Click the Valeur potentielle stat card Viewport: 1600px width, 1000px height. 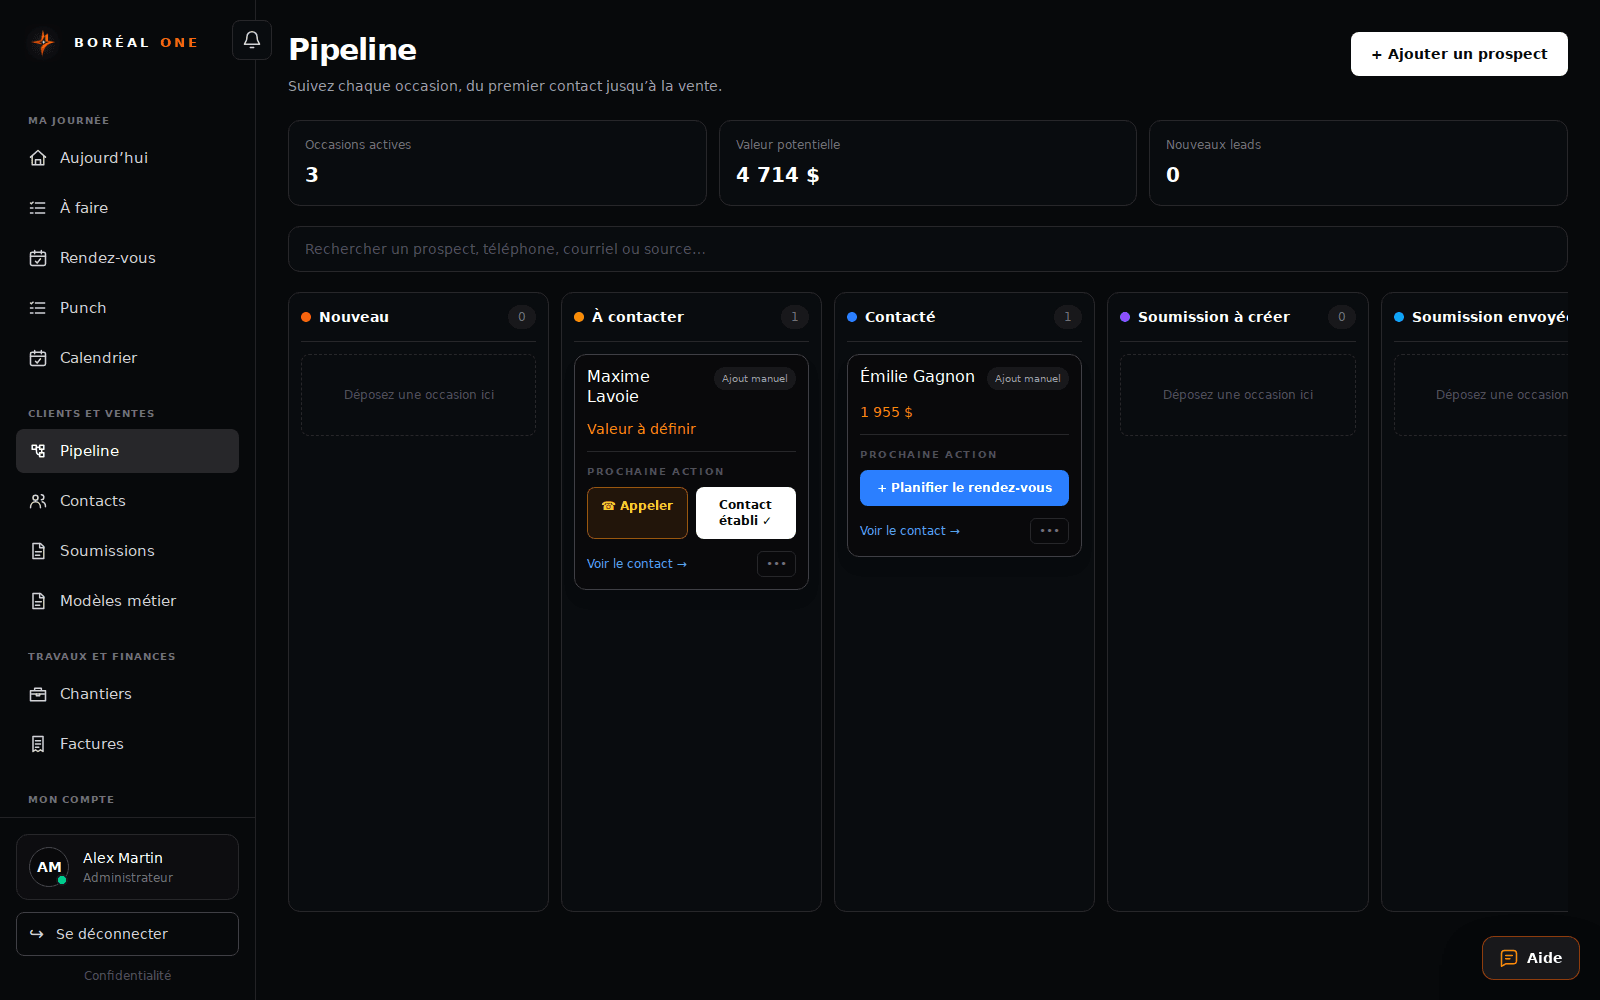[927, 163]
